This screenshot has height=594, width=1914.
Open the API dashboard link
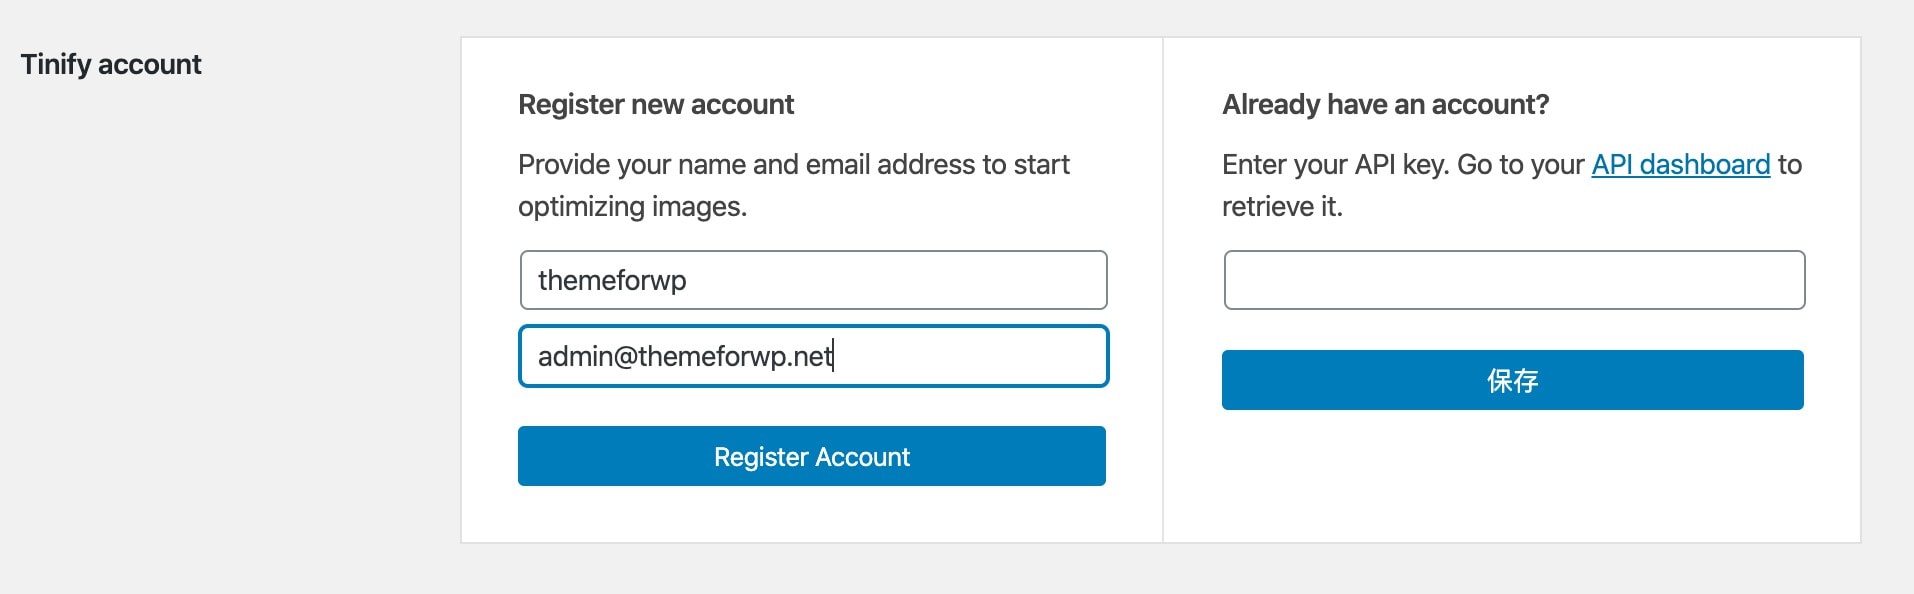coord(1680,164)
